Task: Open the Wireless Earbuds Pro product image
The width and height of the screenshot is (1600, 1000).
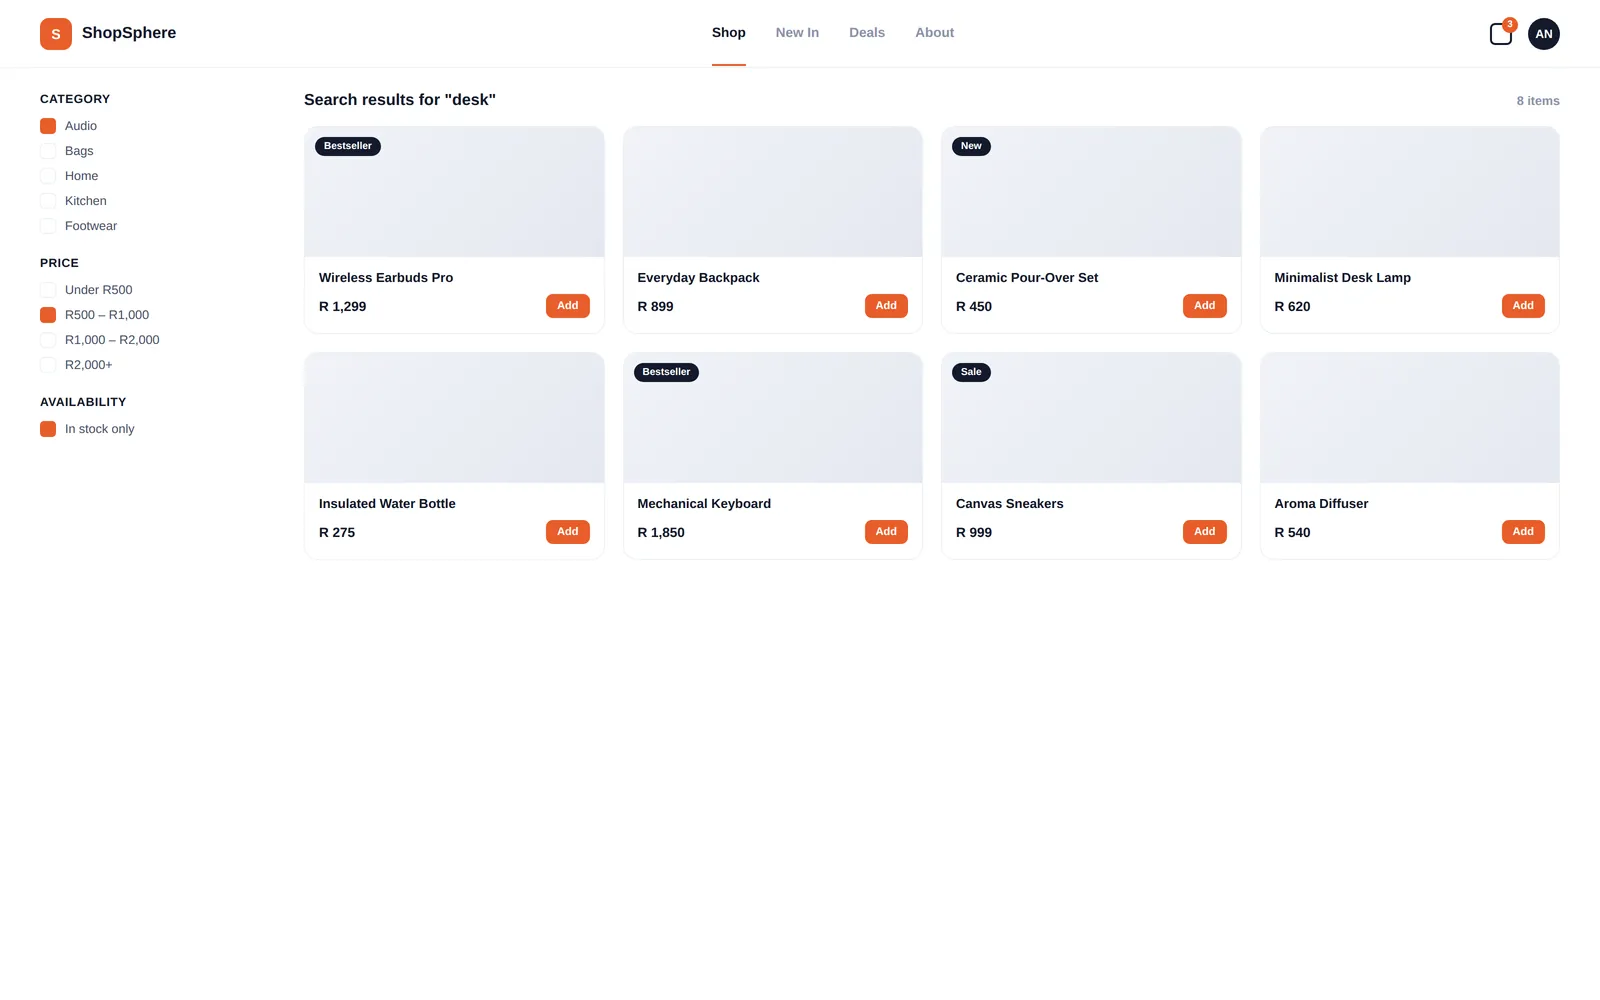Action: (x=454, y=192)
